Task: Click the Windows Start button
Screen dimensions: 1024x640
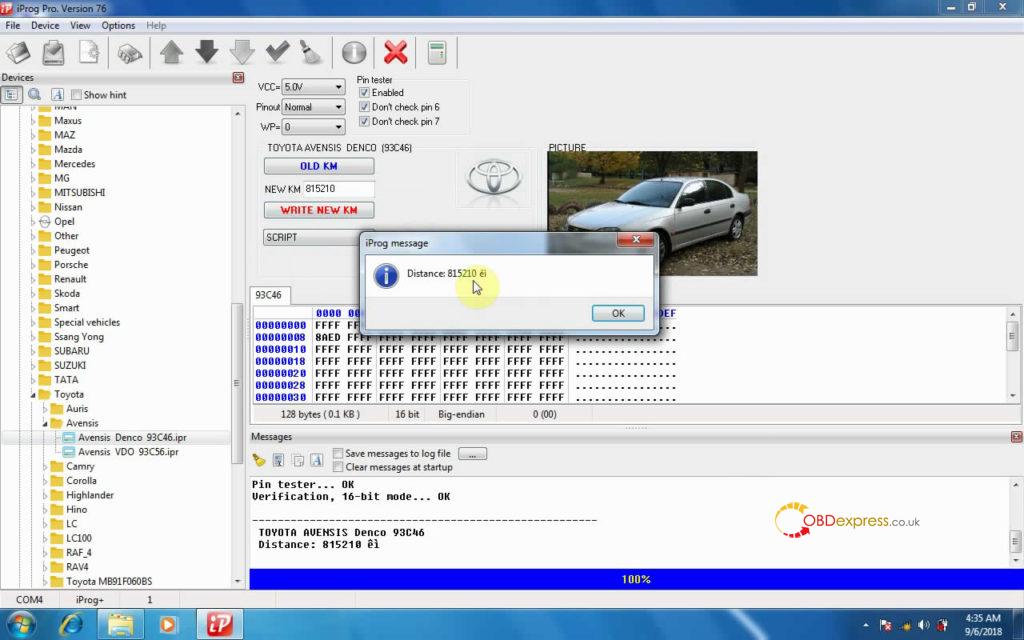Action: 23,624
